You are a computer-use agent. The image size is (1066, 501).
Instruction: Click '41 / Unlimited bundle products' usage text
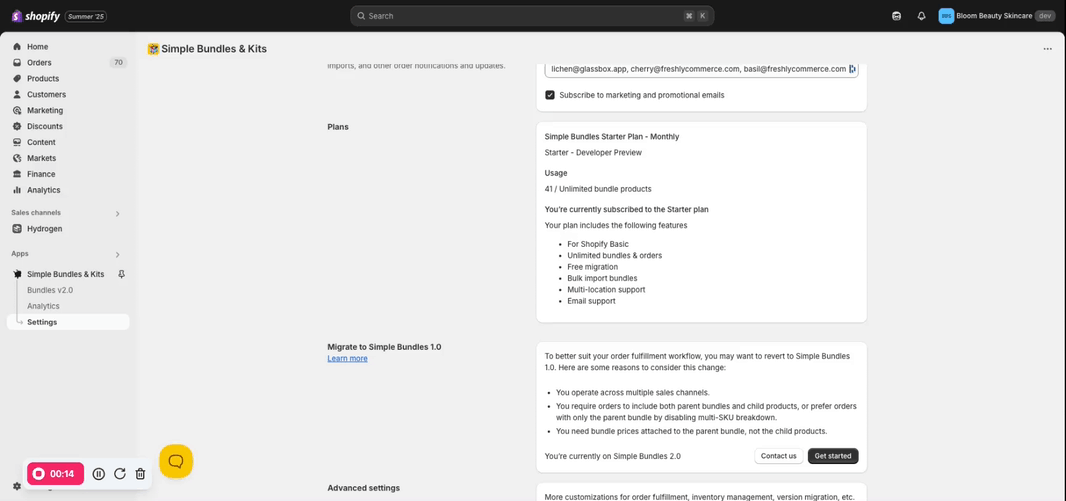pos(598,189)
